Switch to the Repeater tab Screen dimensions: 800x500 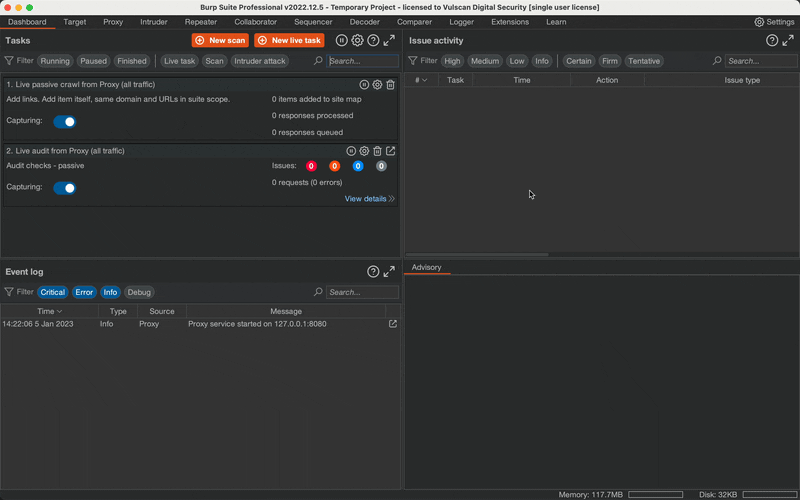(x=200, y=21)
